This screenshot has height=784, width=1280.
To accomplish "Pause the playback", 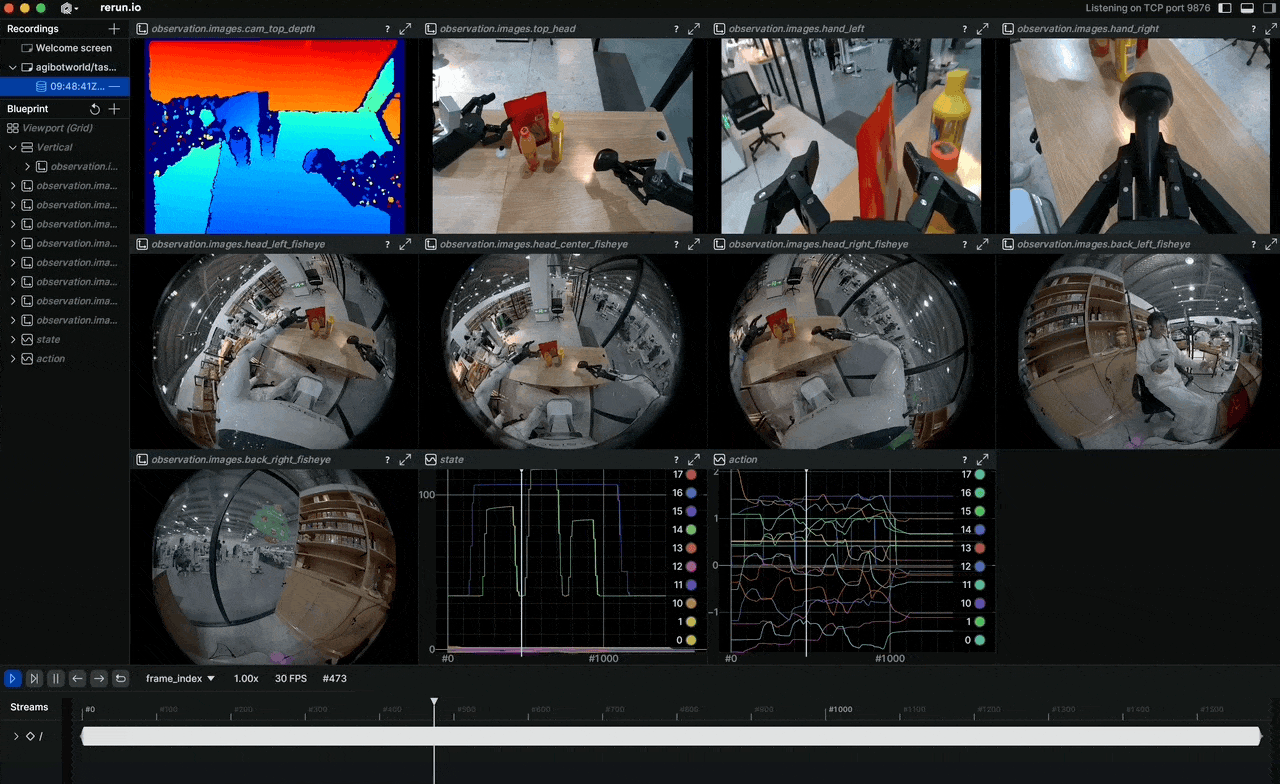I will click(56, 678).
